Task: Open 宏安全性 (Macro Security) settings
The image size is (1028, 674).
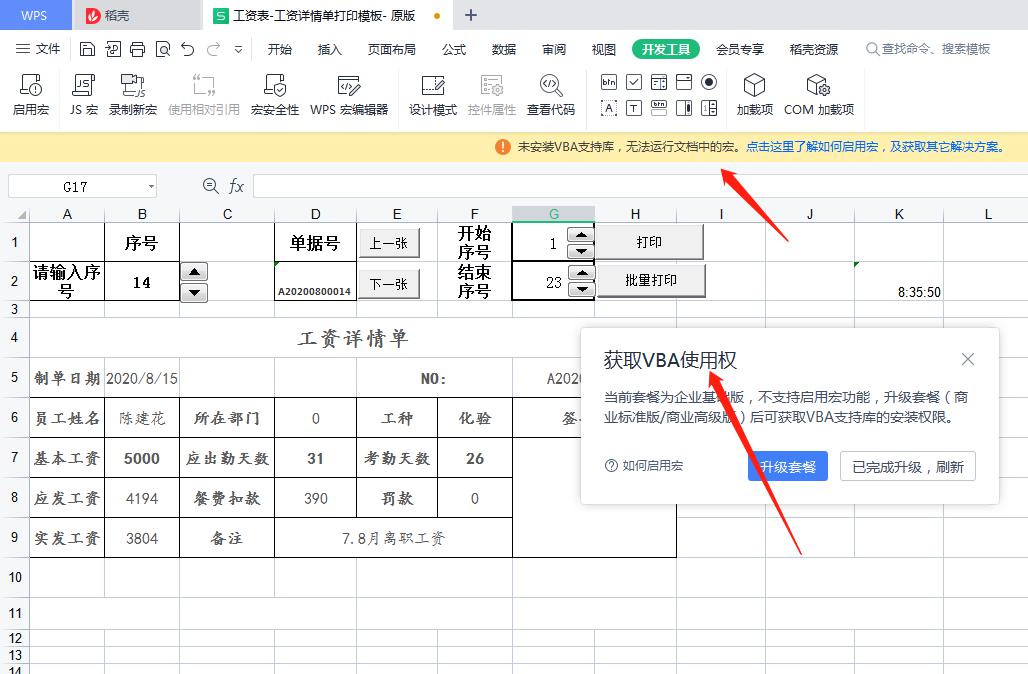Action: point(275,94)
